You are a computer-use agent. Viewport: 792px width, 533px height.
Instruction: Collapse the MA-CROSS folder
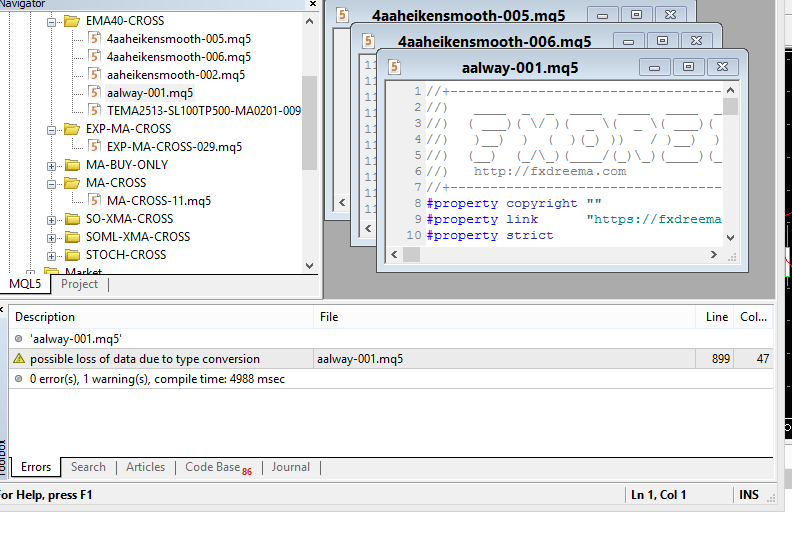(52, 184)
